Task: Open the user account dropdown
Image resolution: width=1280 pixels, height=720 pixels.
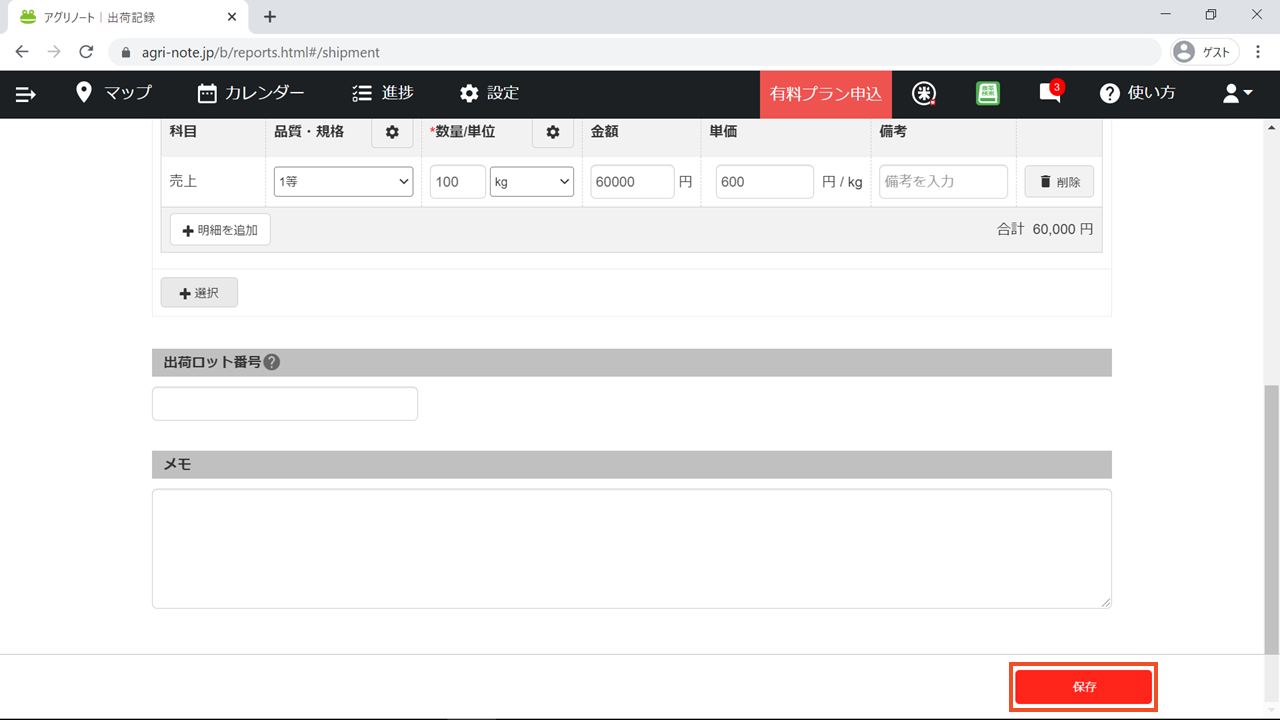Action: coord(1238,93)
